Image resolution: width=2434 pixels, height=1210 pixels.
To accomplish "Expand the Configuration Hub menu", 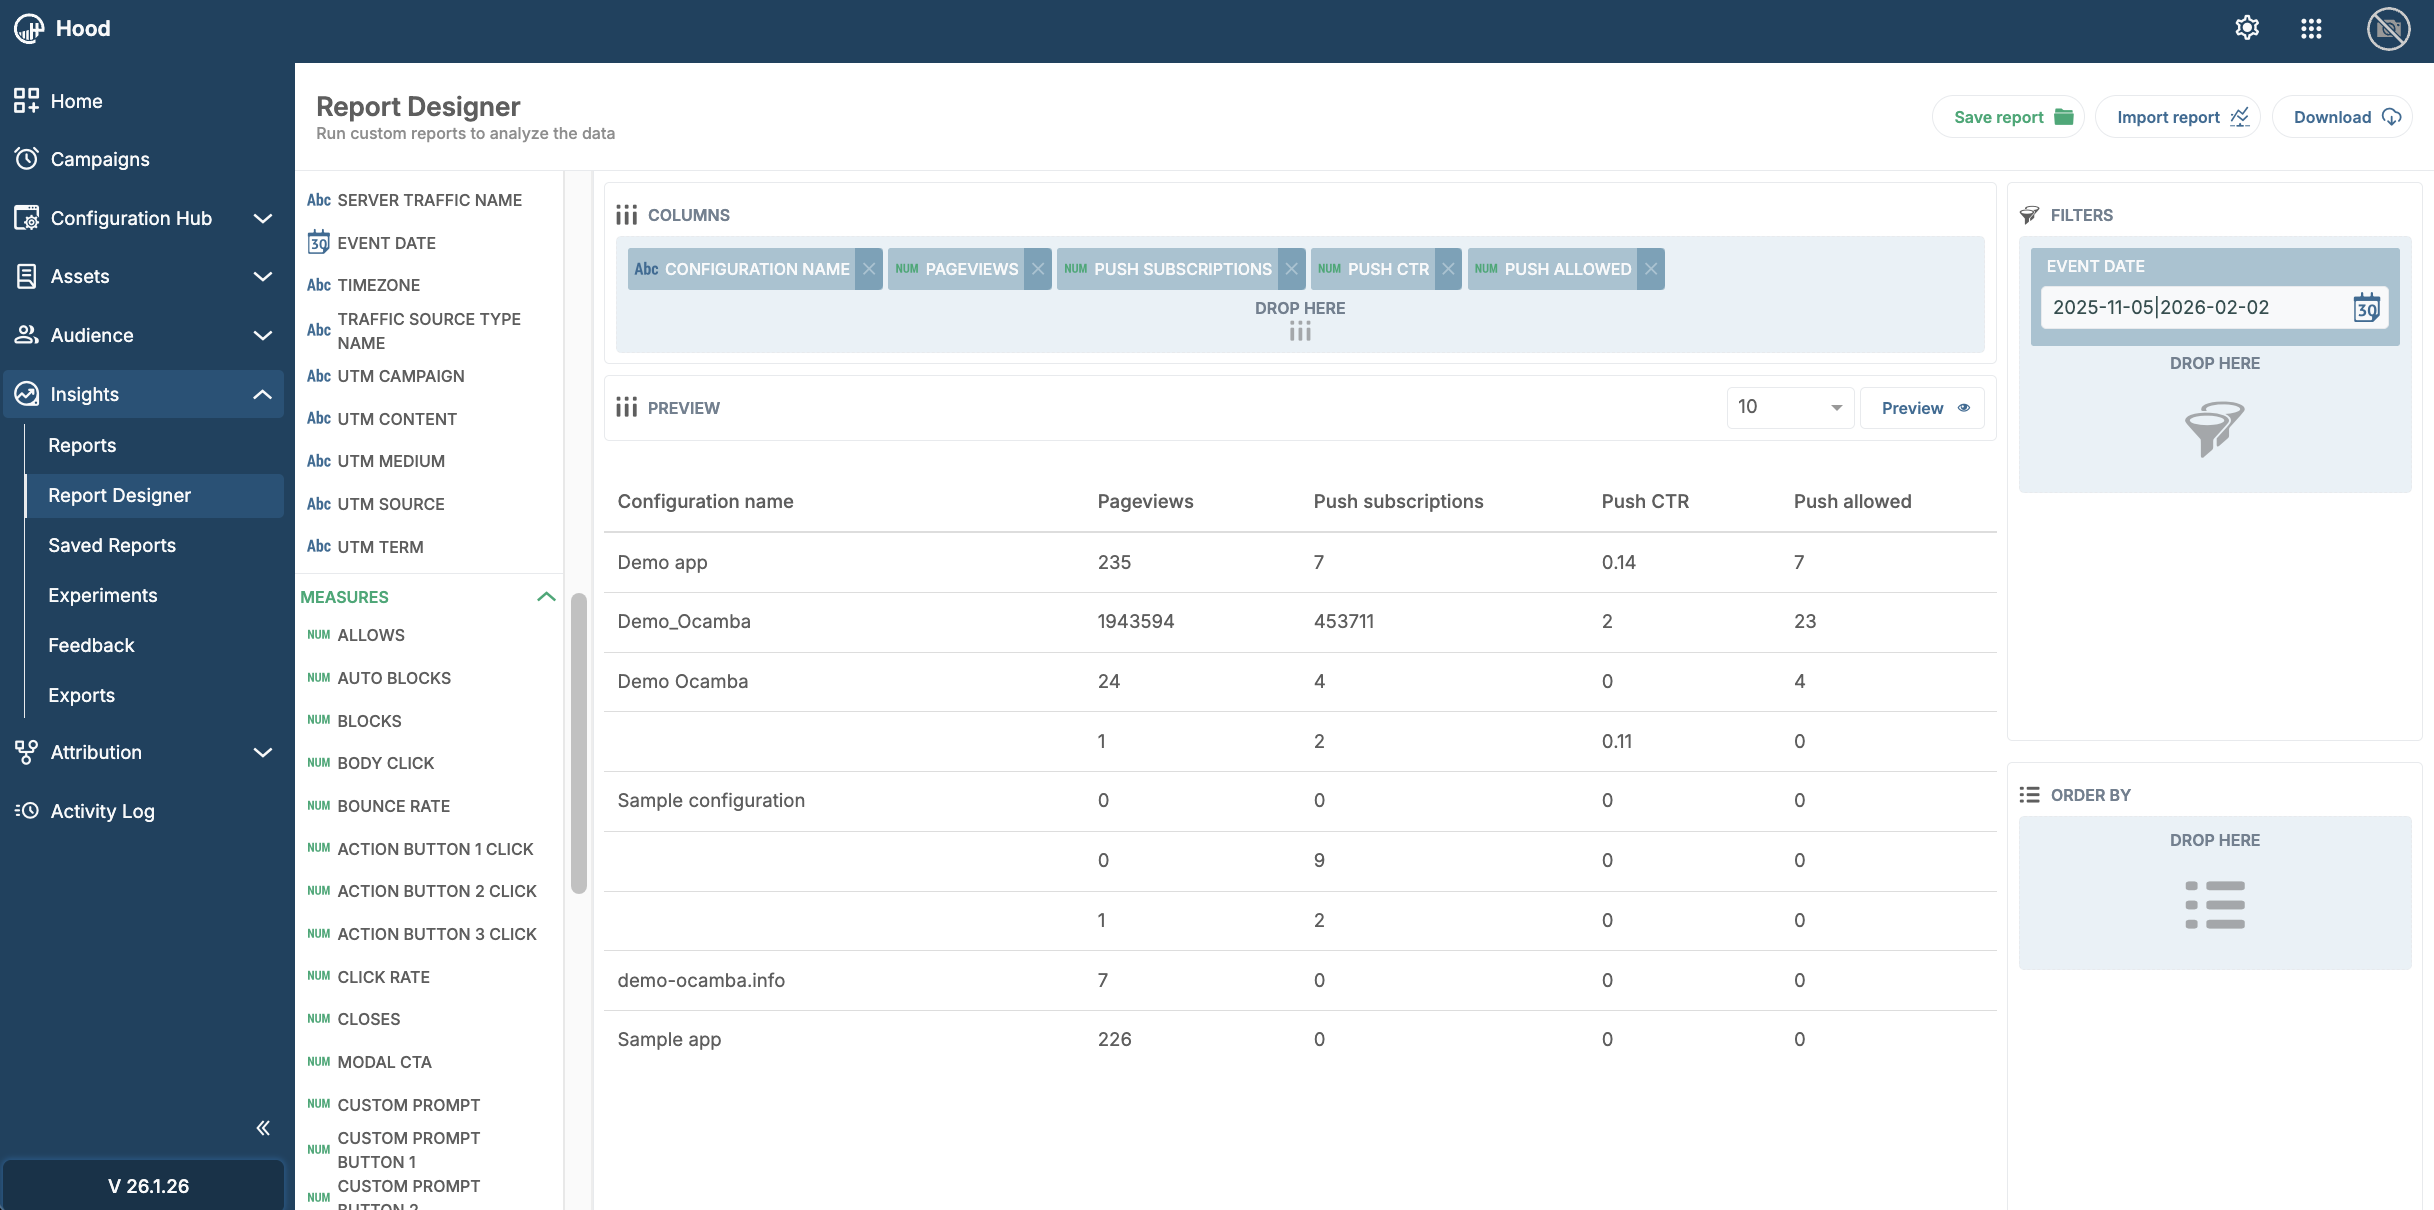I will tap(263, 218).
